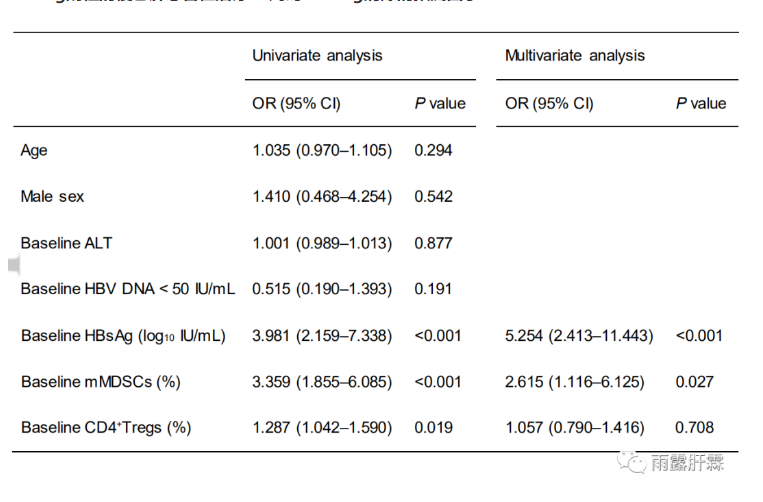Click the 雨露肝霖 watermark text
The height and width of the screenshot is (502, 763).
687,462
